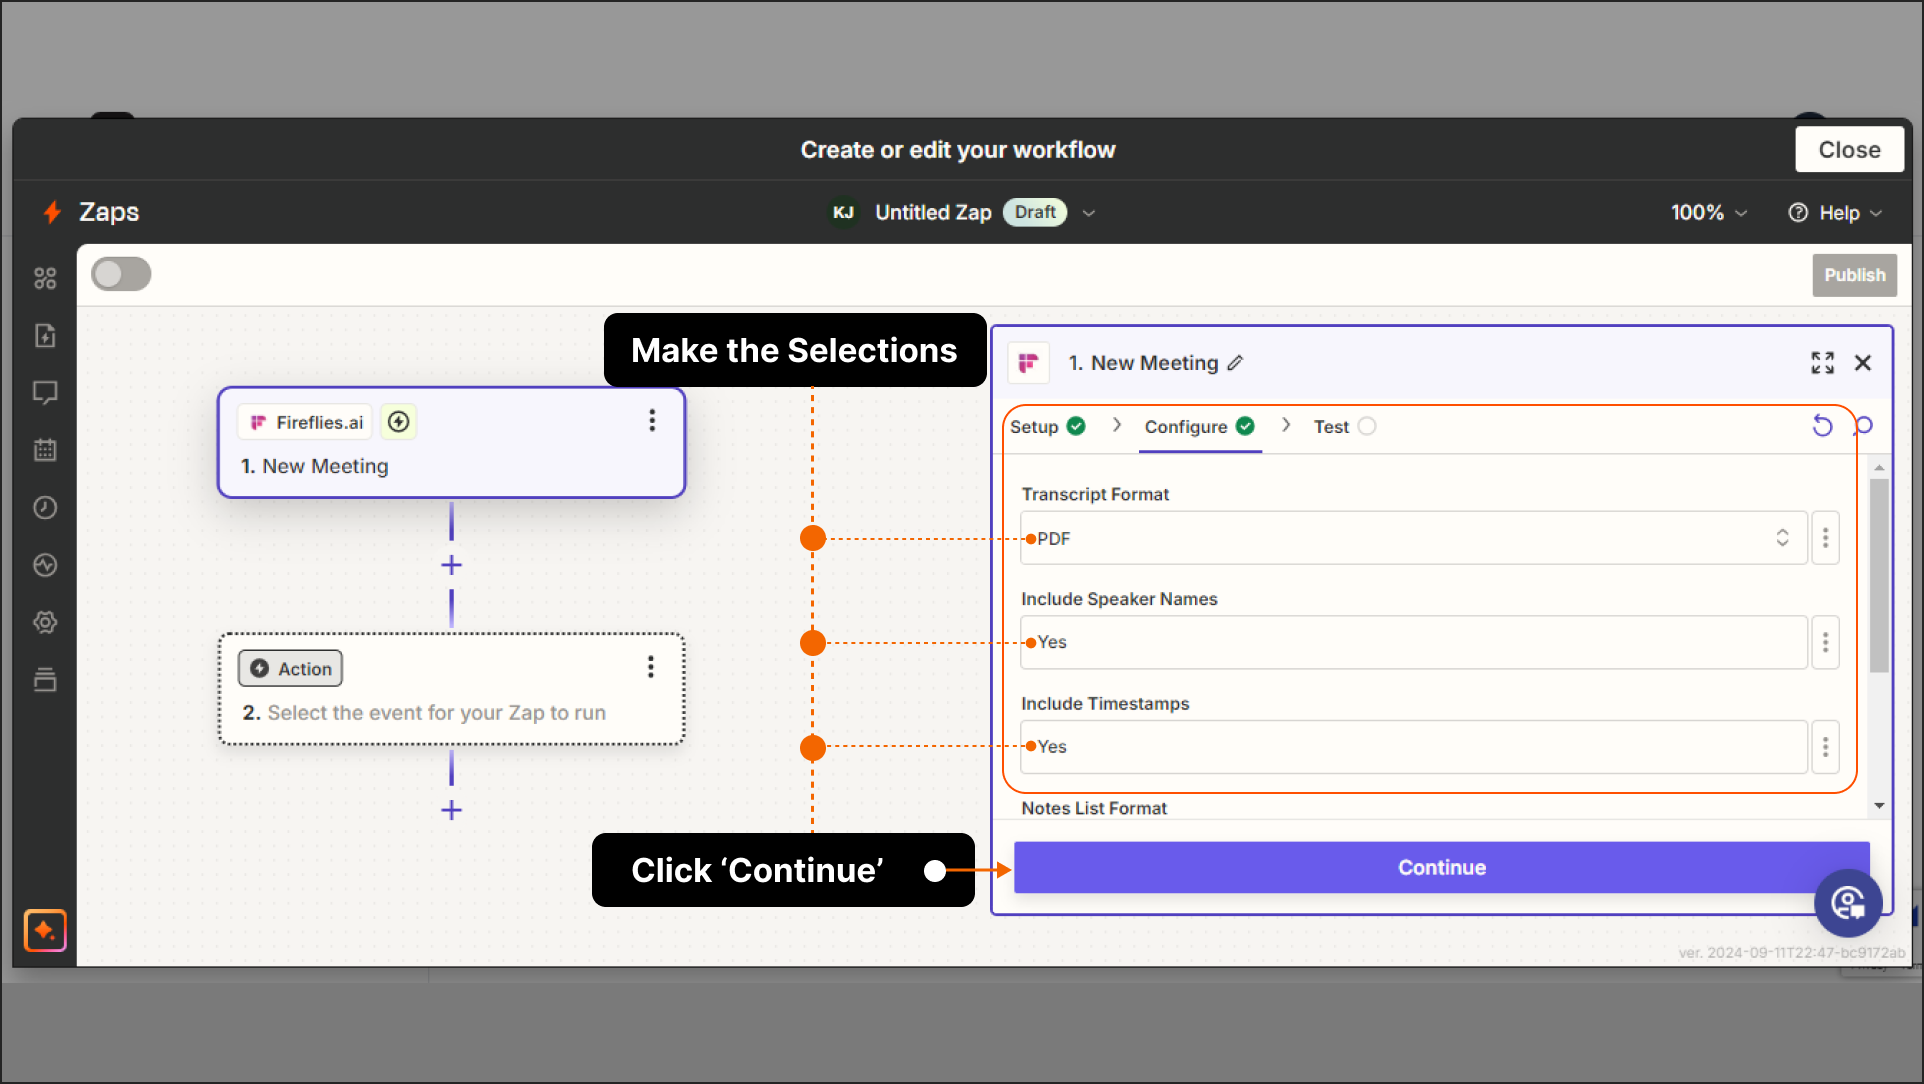This screenshot has height=1084, width=1924.
Task: Click the Help menu in top right
Action: (x=1837, y=212)
